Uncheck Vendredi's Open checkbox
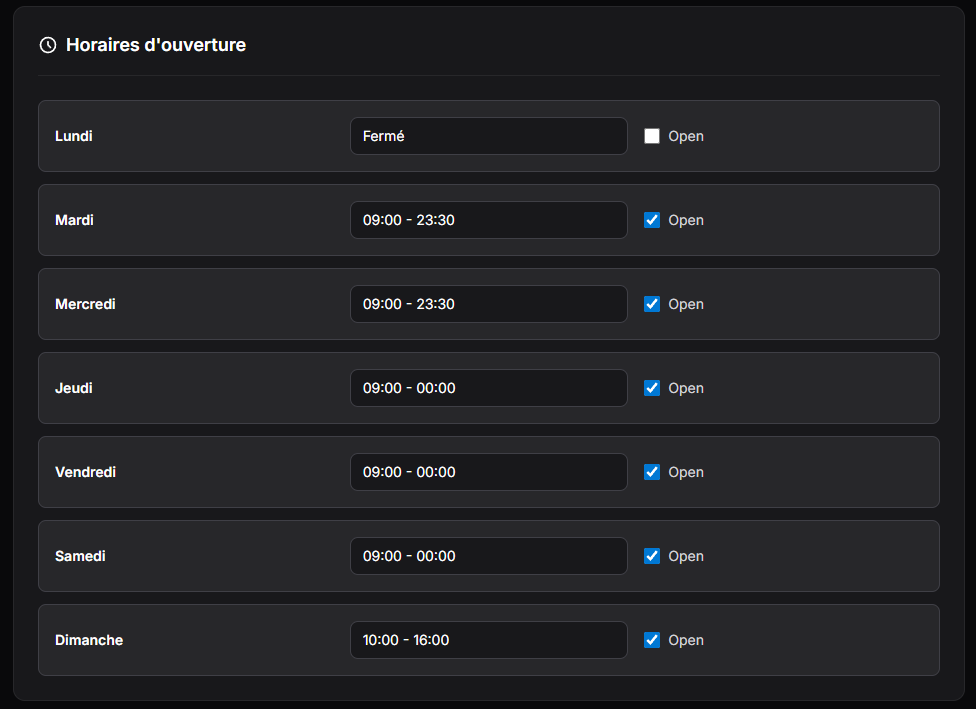 point(652,472)
